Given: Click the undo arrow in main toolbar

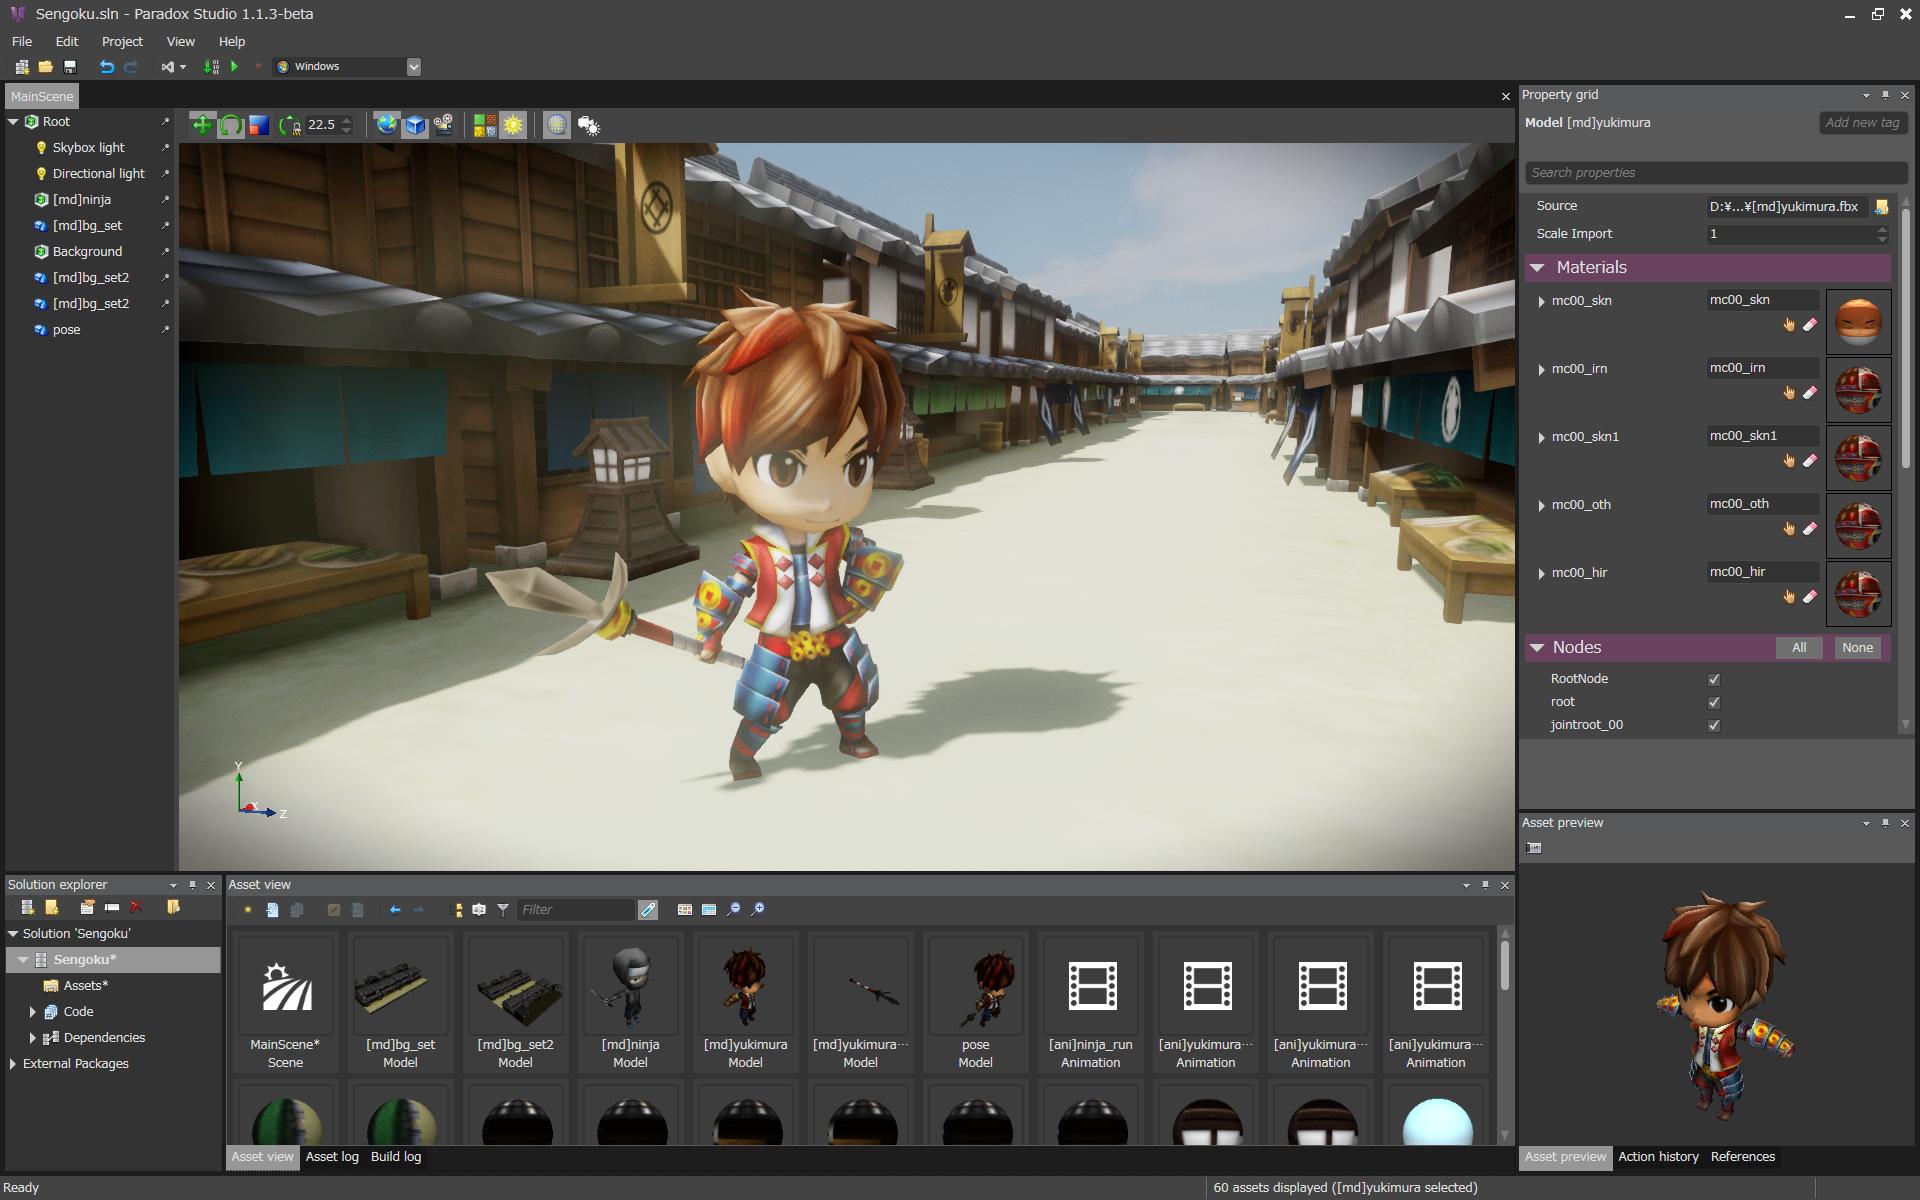Looking at the screenshot, I should 106,66.
